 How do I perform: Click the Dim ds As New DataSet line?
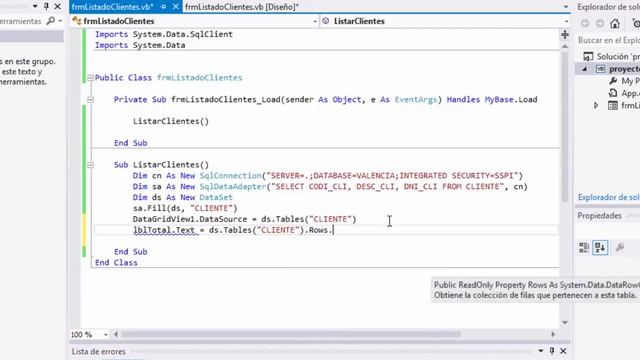[x=182, y=198]
